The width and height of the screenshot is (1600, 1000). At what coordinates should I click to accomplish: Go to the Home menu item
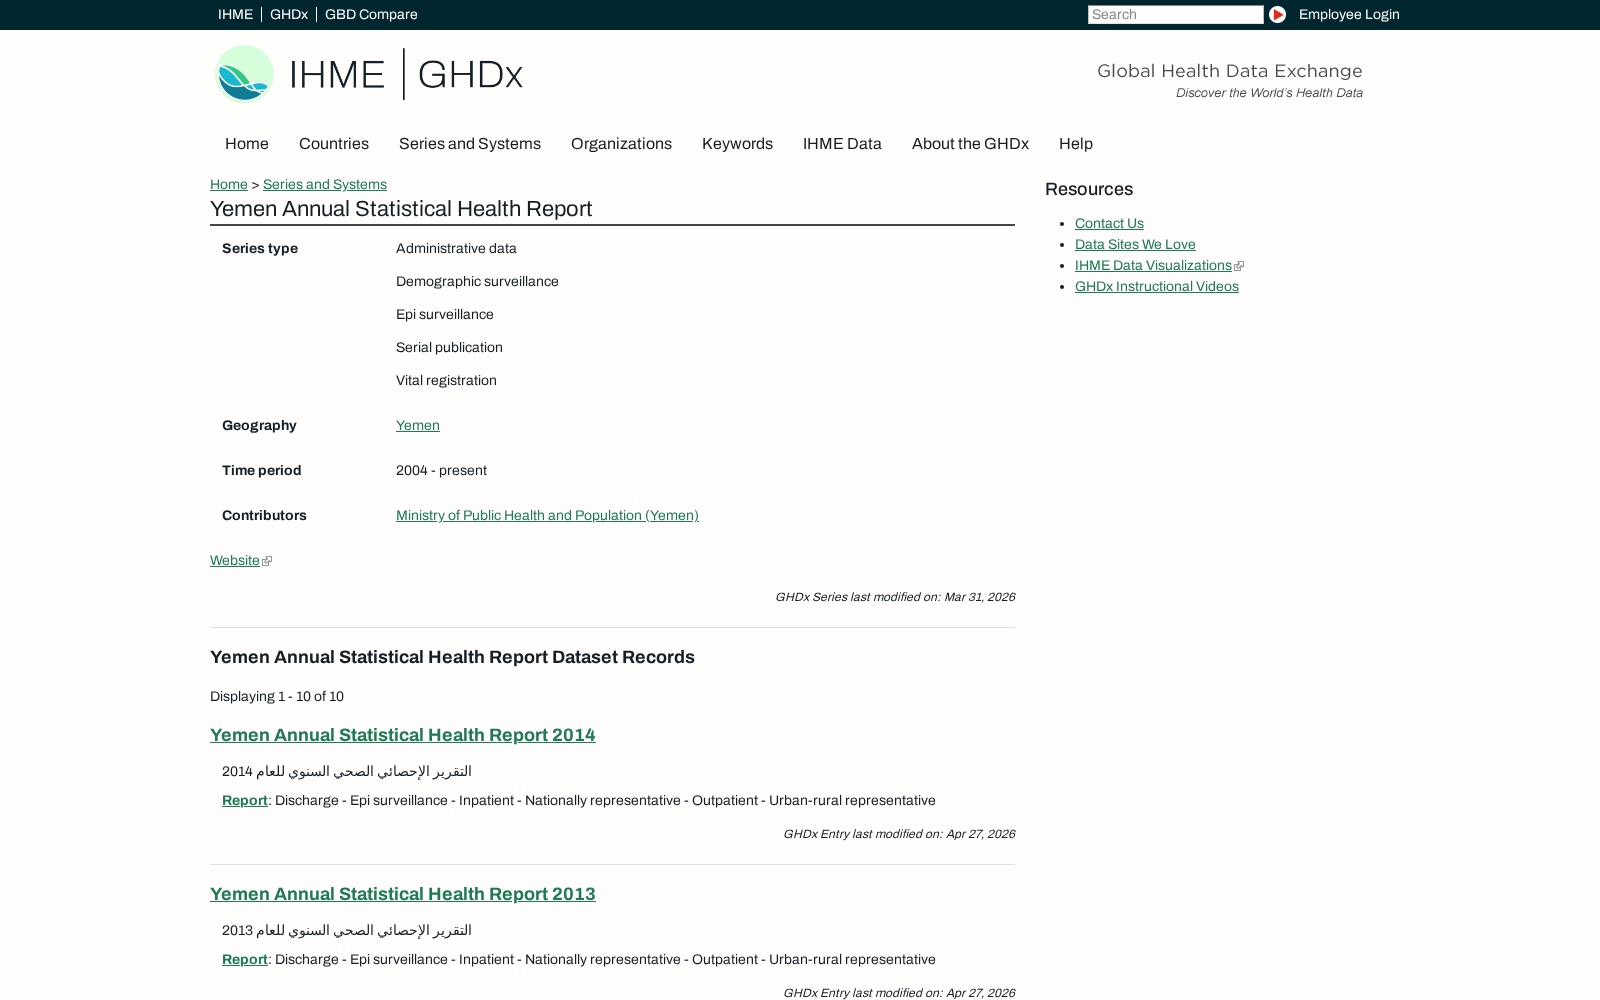[247, 144]
